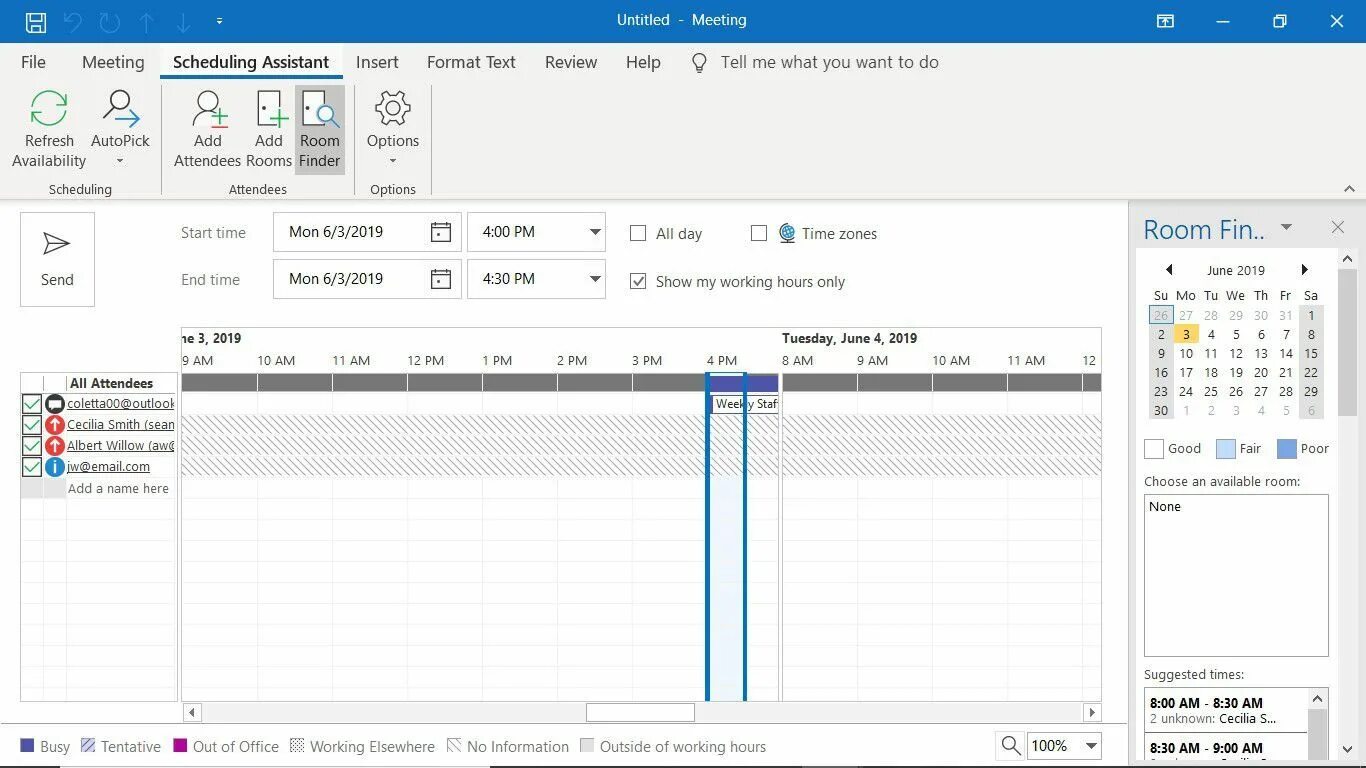Close the Room Finder pane
The image size is (1366, 768).
tap(1338, 228)
